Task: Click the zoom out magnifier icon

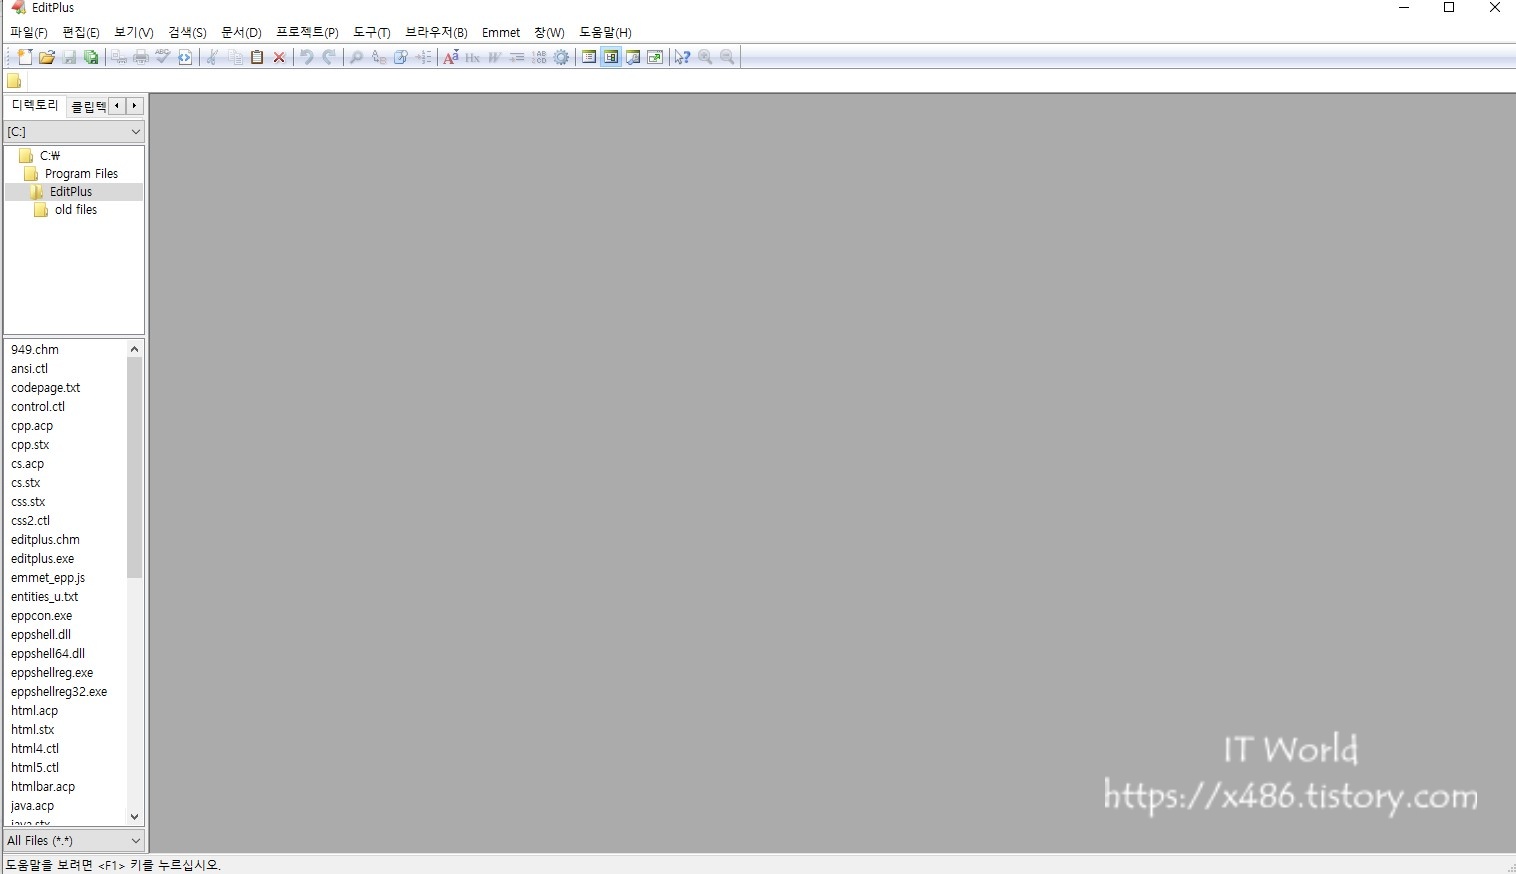Action: point(727,57)
